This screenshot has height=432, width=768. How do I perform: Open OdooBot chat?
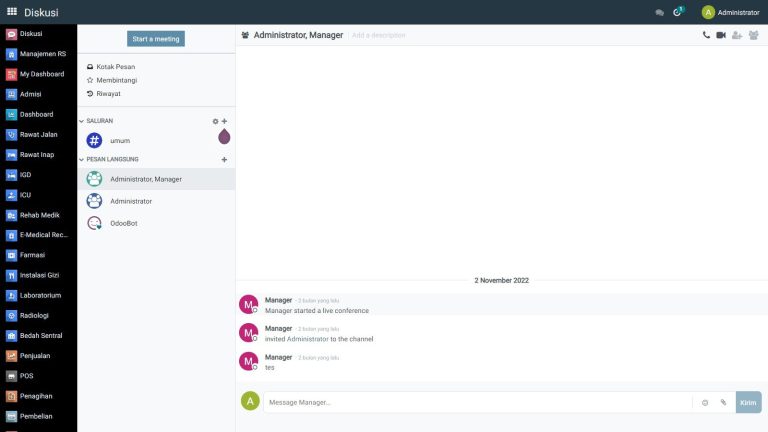(156, 223)
